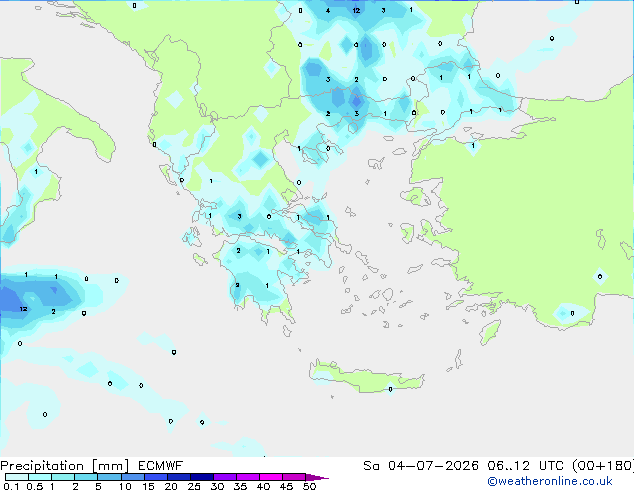Click the '0' value on Crete's south coast
This screenshot has height=490, width=634.
click(390, 389)
